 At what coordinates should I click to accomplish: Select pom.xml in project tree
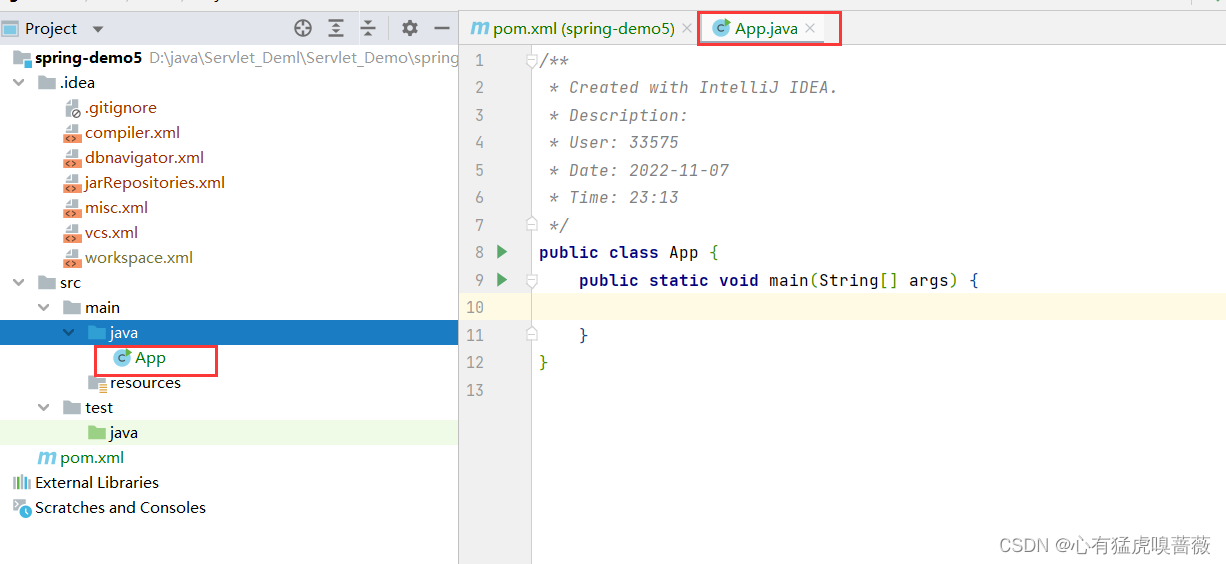coord(92,458)
